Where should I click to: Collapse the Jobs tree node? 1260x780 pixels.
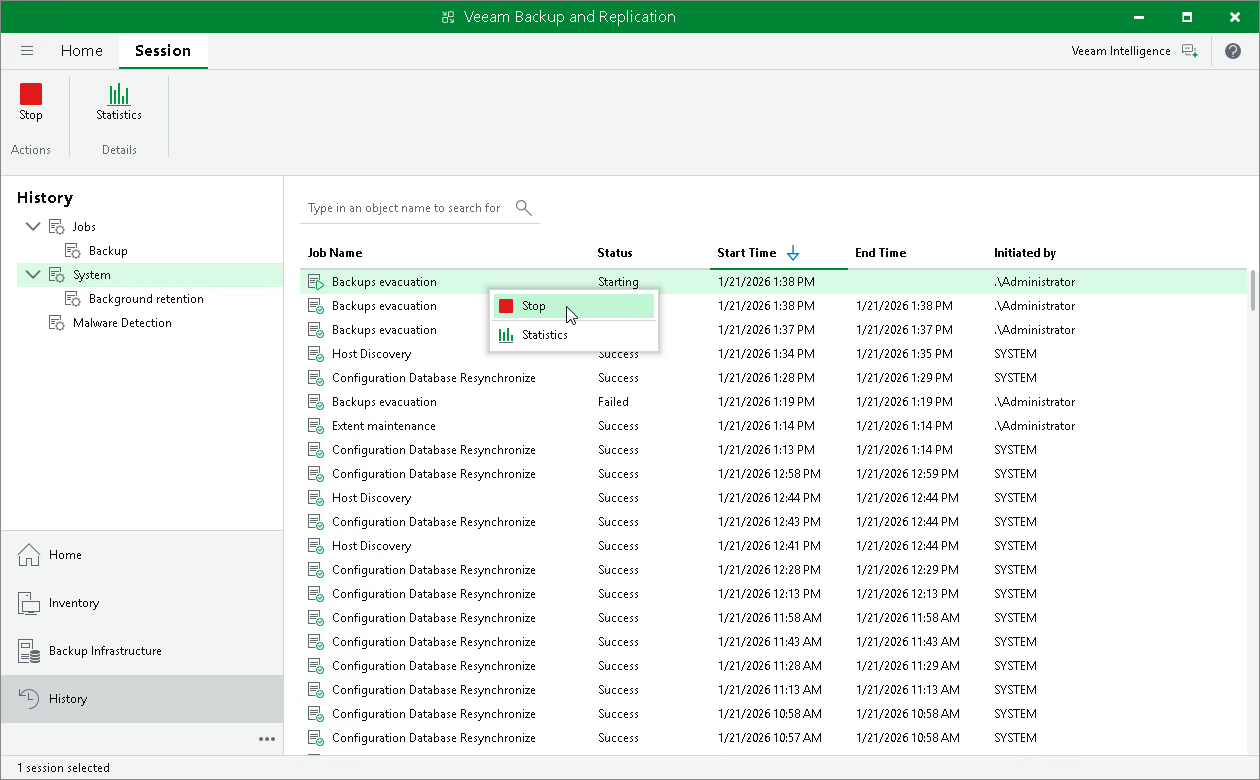click(x=32, y=227)
